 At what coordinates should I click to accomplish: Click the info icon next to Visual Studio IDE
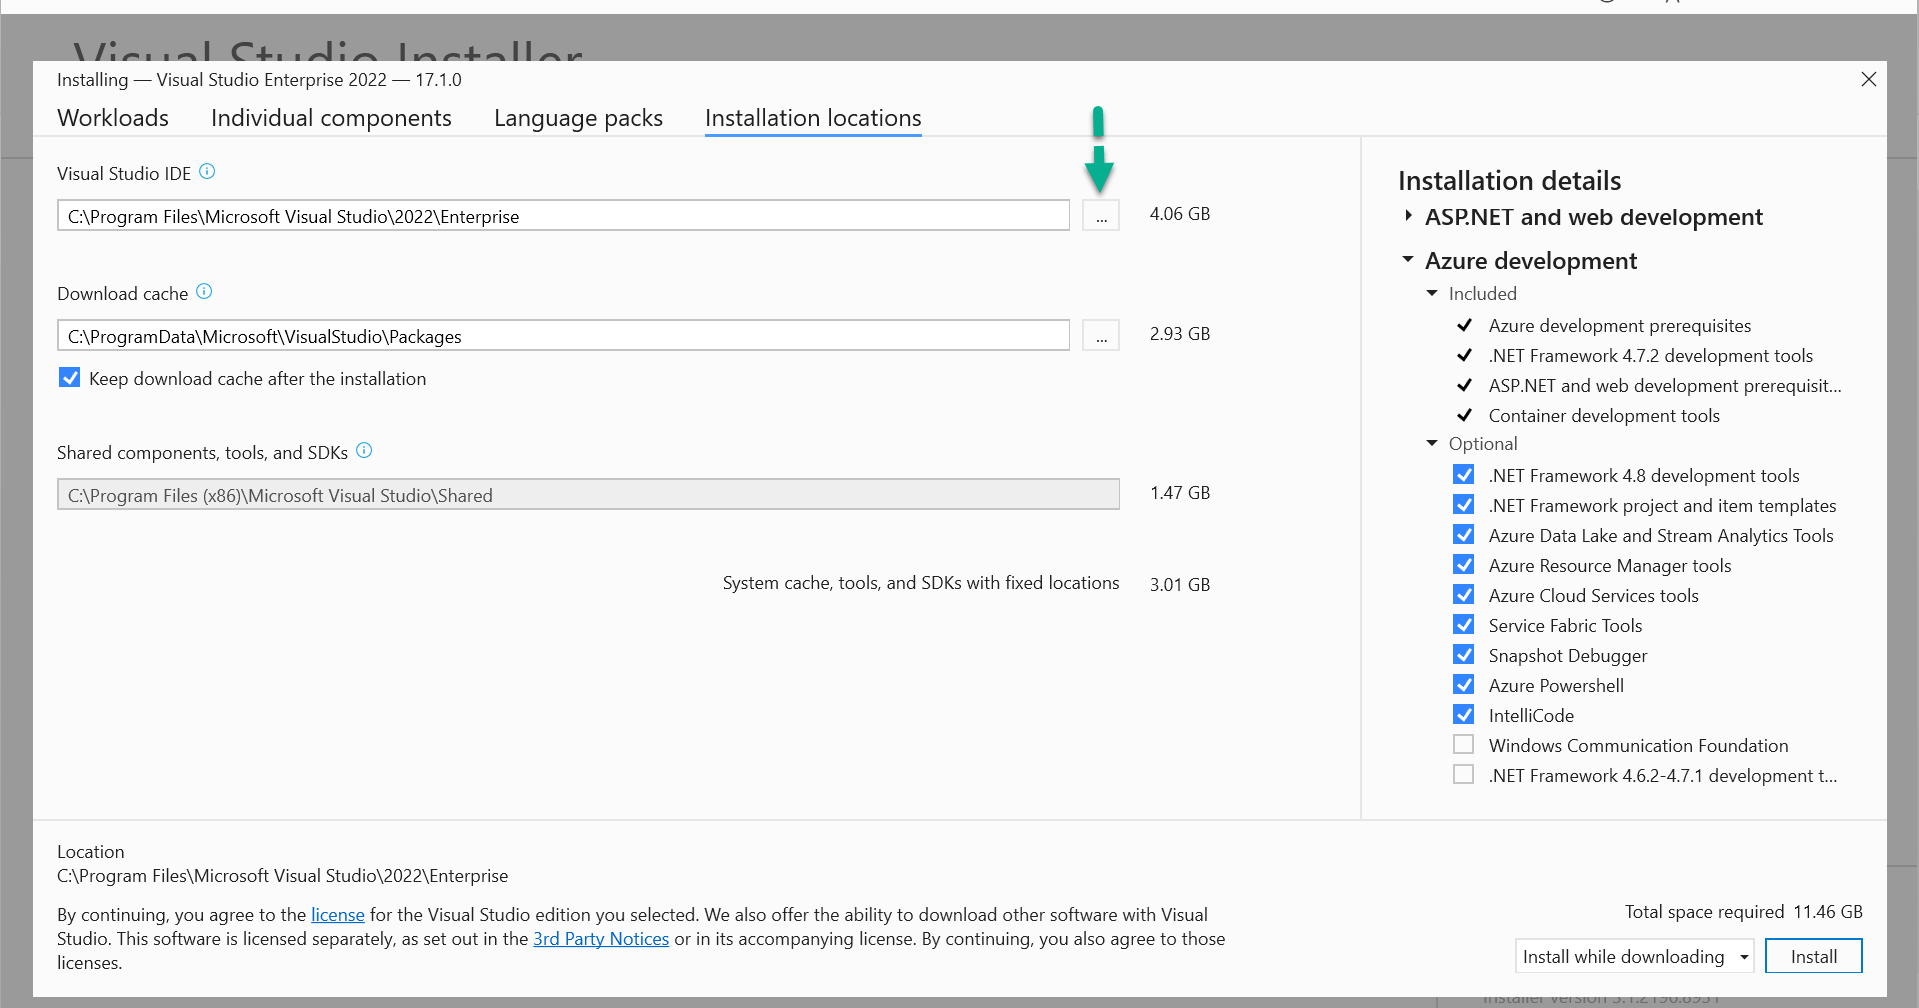[207, 172]
